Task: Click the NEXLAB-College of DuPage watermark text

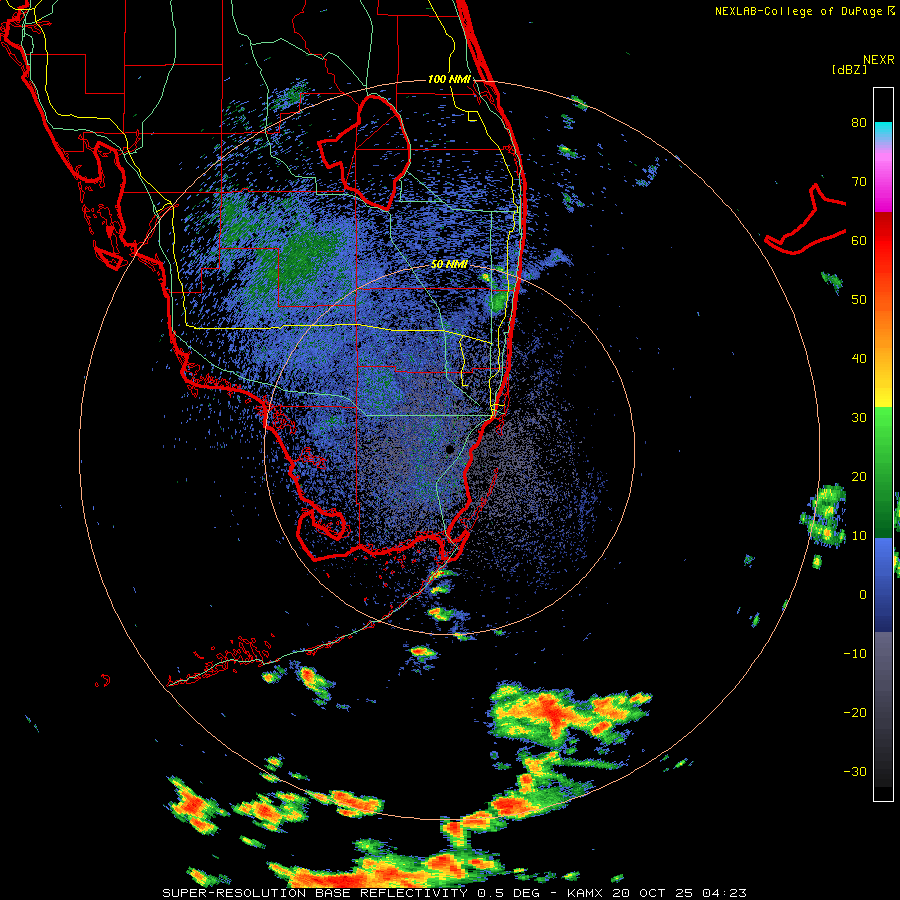Action: pyautogui.click(x=804, y=11)
